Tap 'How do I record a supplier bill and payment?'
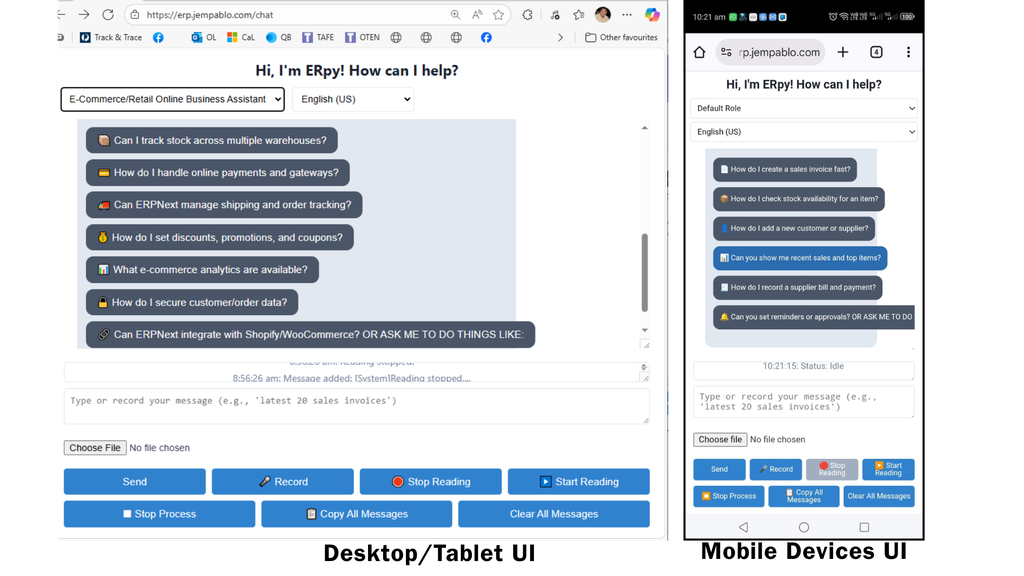Image resolution: width=1024 pixels, height=576 pixels. click(798, 287)
